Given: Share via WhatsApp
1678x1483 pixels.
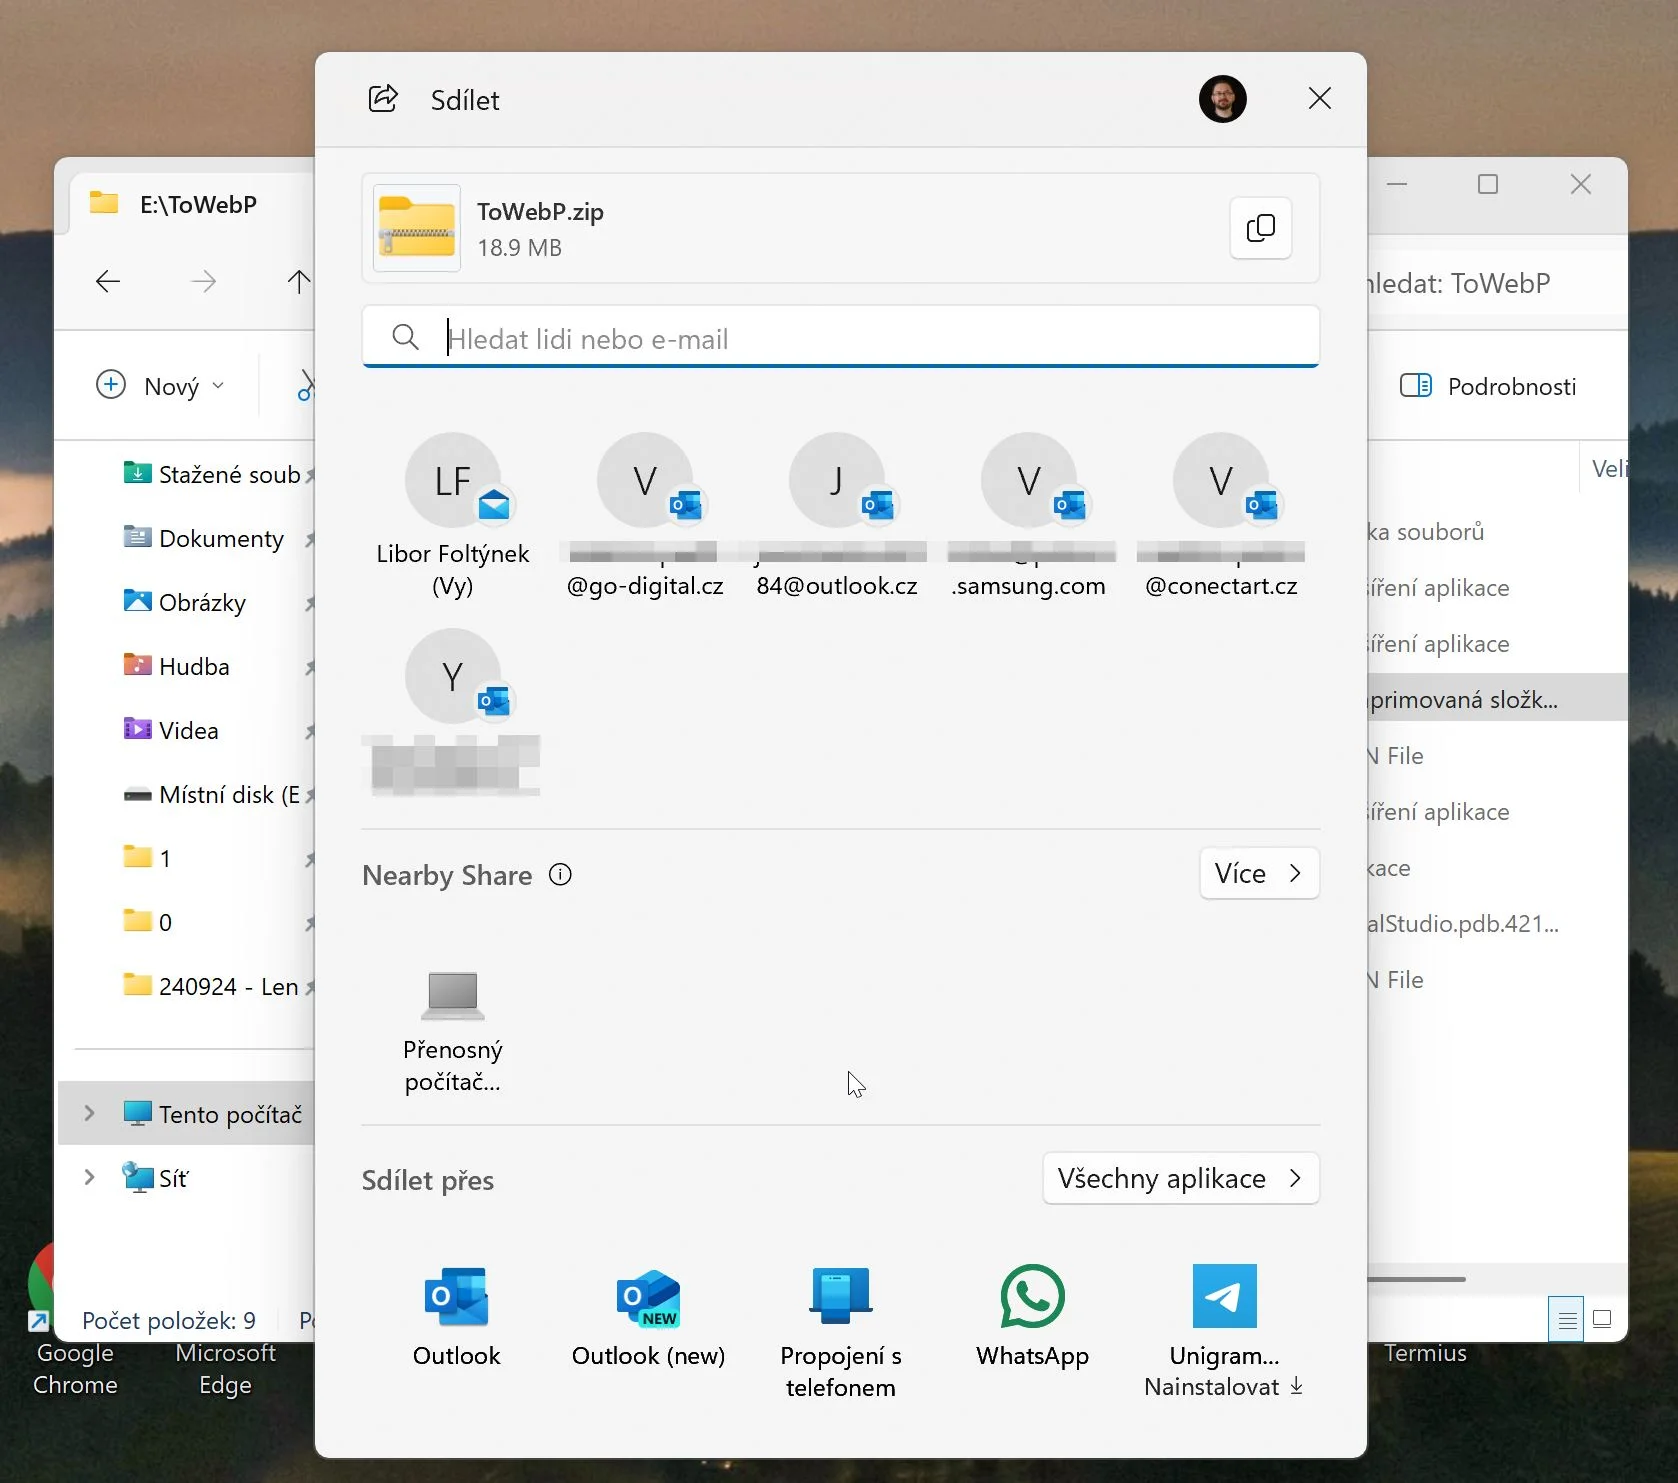Looking at the screenshot, I should [x=1033, y=1317].
